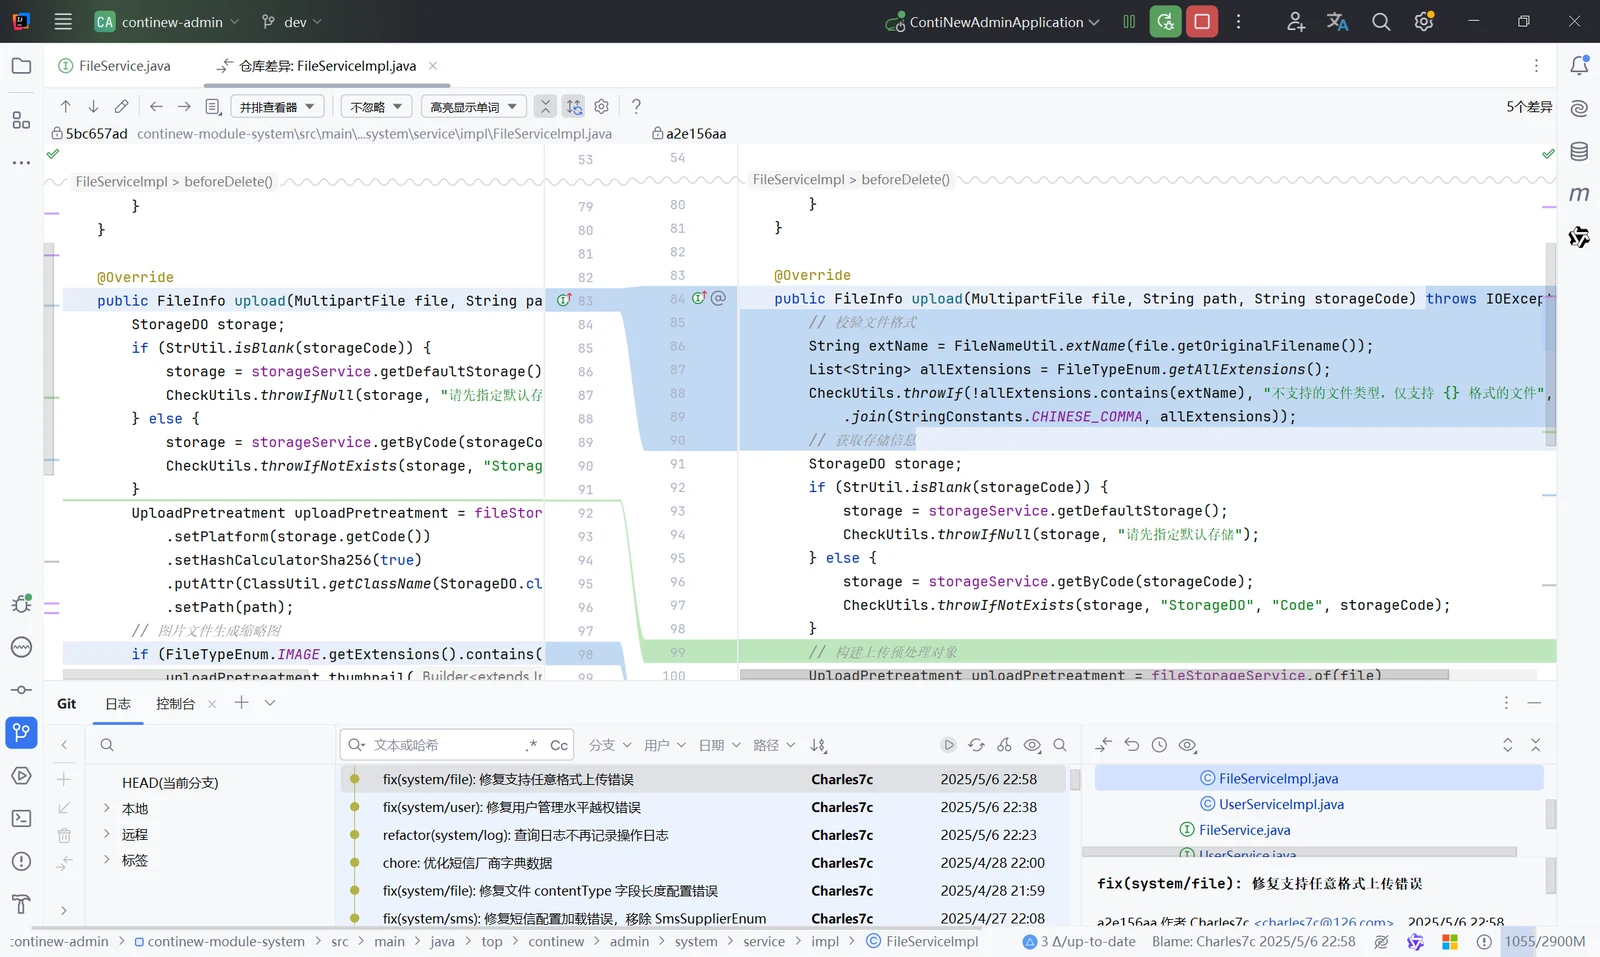Refresh the Git log
The image size is (1600, 957).
click(x=976, y=745)
